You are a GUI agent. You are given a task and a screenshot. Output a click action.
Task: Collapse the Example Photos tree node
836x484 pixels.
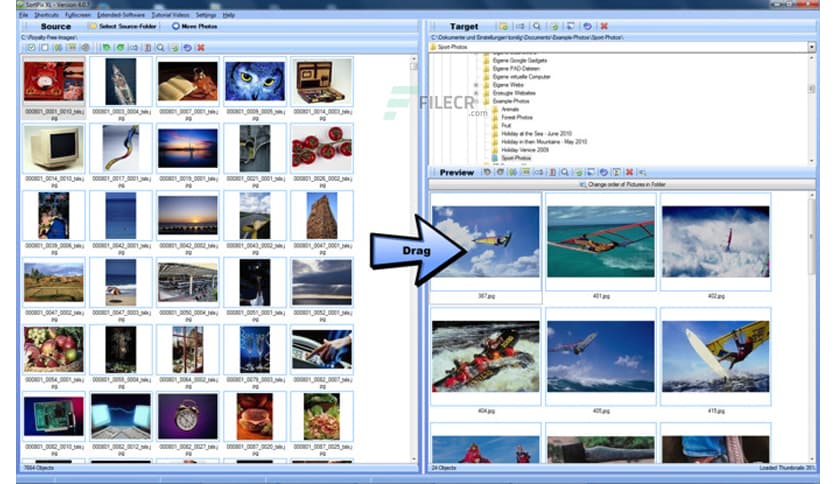476,101
